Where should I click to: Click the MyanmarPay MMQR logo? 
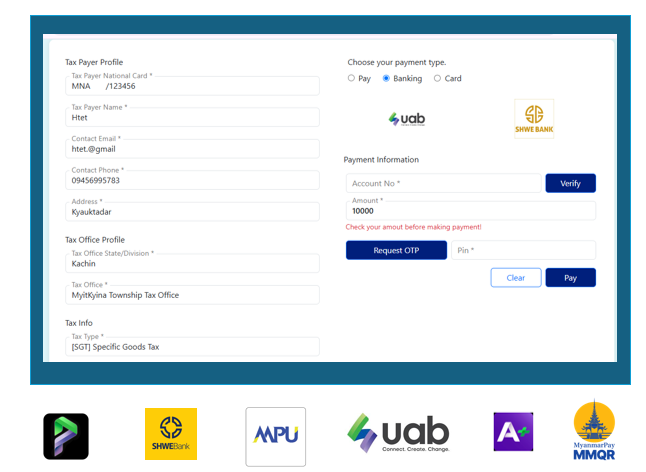(593, 431)
